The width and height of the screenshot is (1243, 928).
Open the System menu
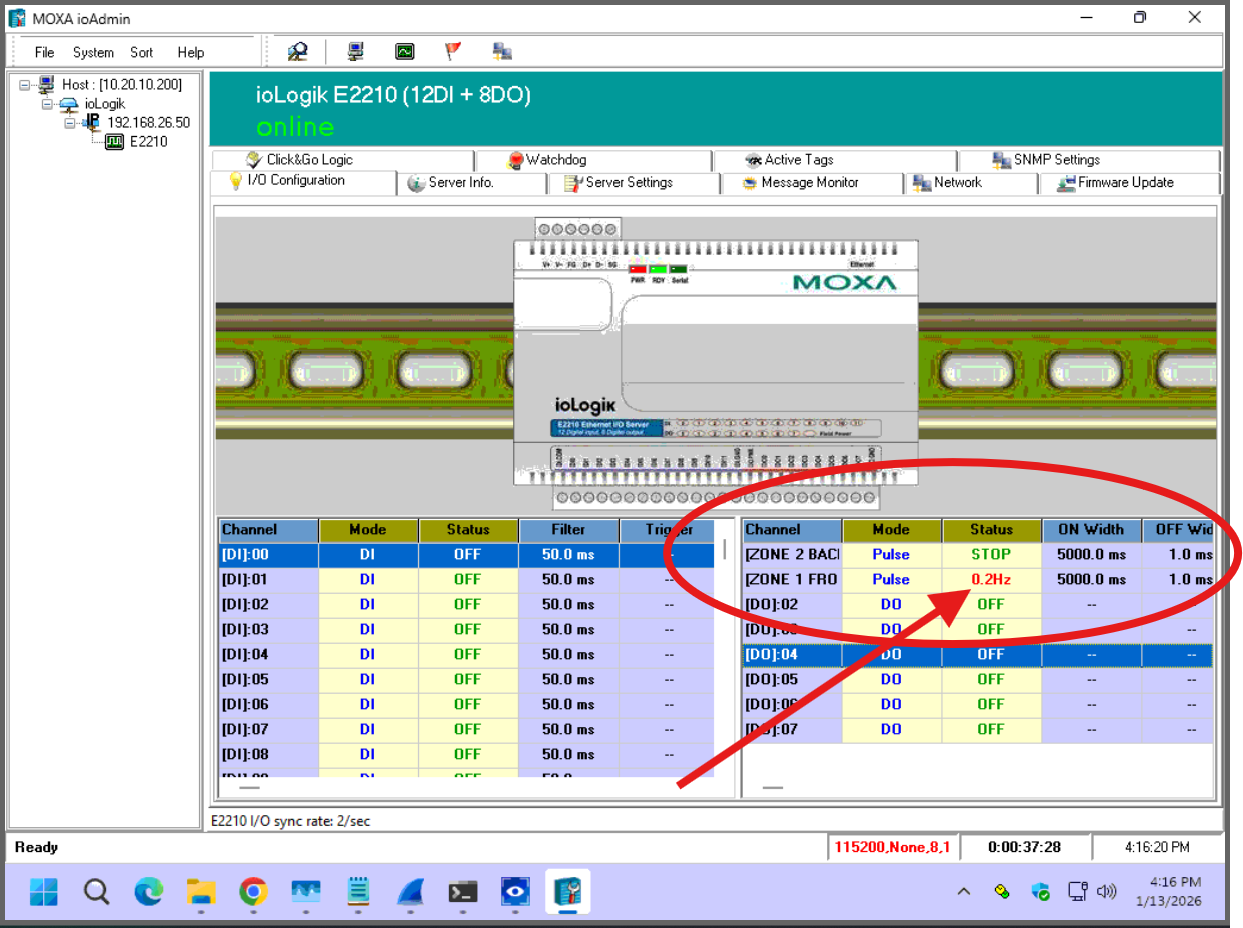[93, 52]
